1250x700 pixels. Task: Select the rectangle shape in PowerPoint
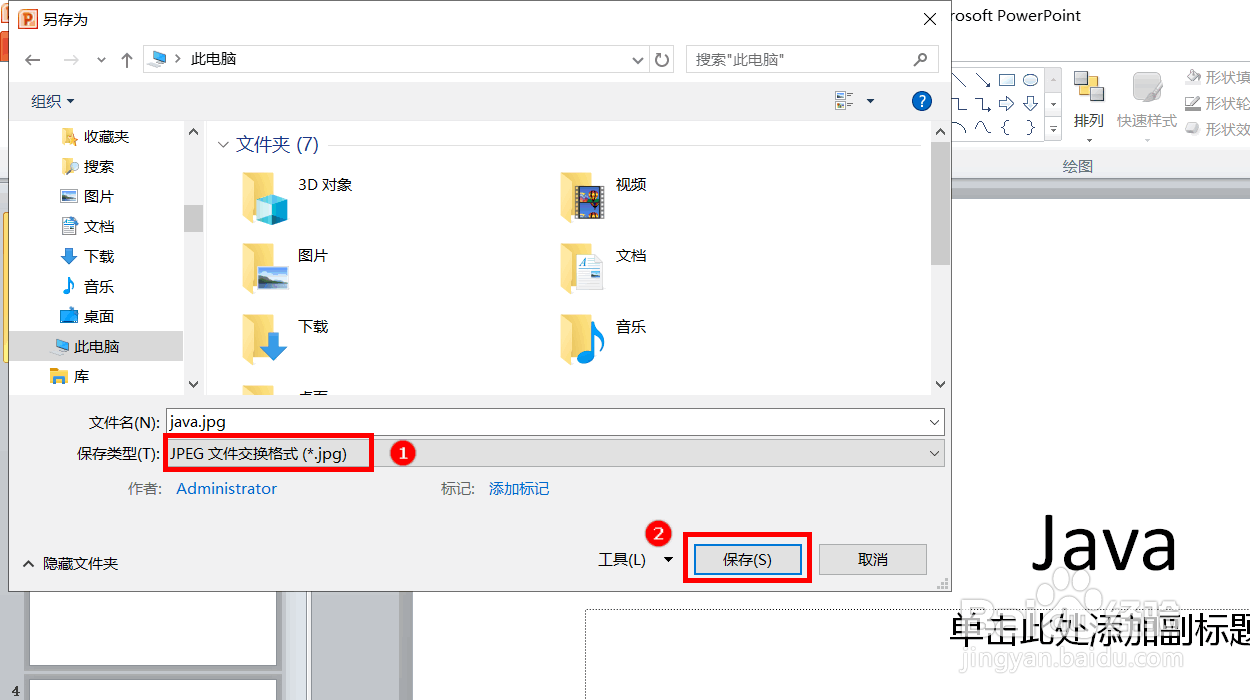(1007, 80)
